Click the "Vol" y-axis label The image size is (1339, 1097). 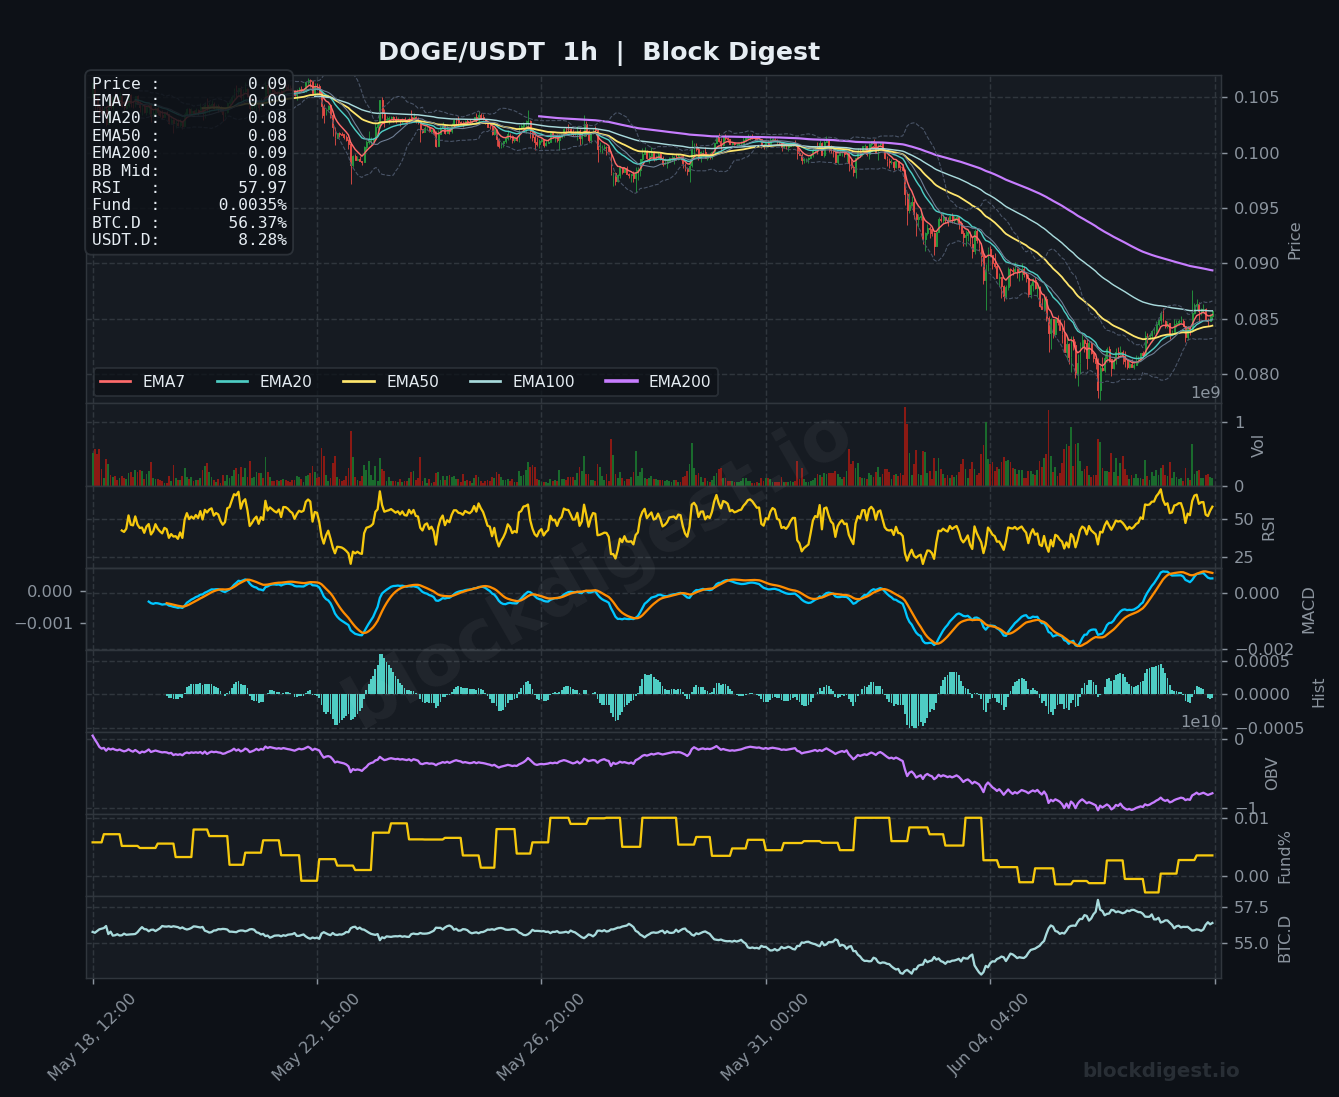(1258, 446)
